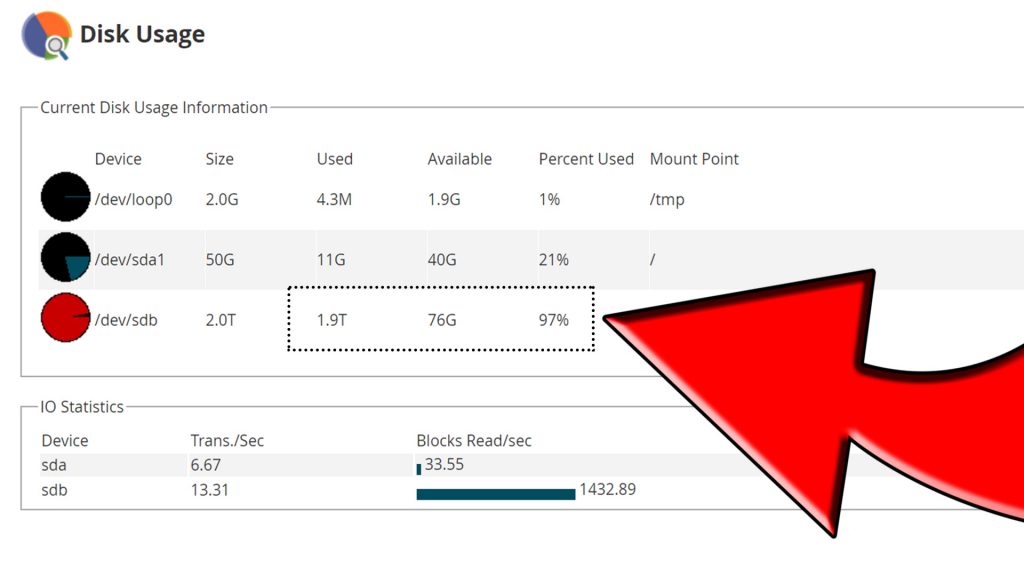Screen dimensions: 1024x576
Task: Click the /dev/sdb device name
Action: click(125, 320)
